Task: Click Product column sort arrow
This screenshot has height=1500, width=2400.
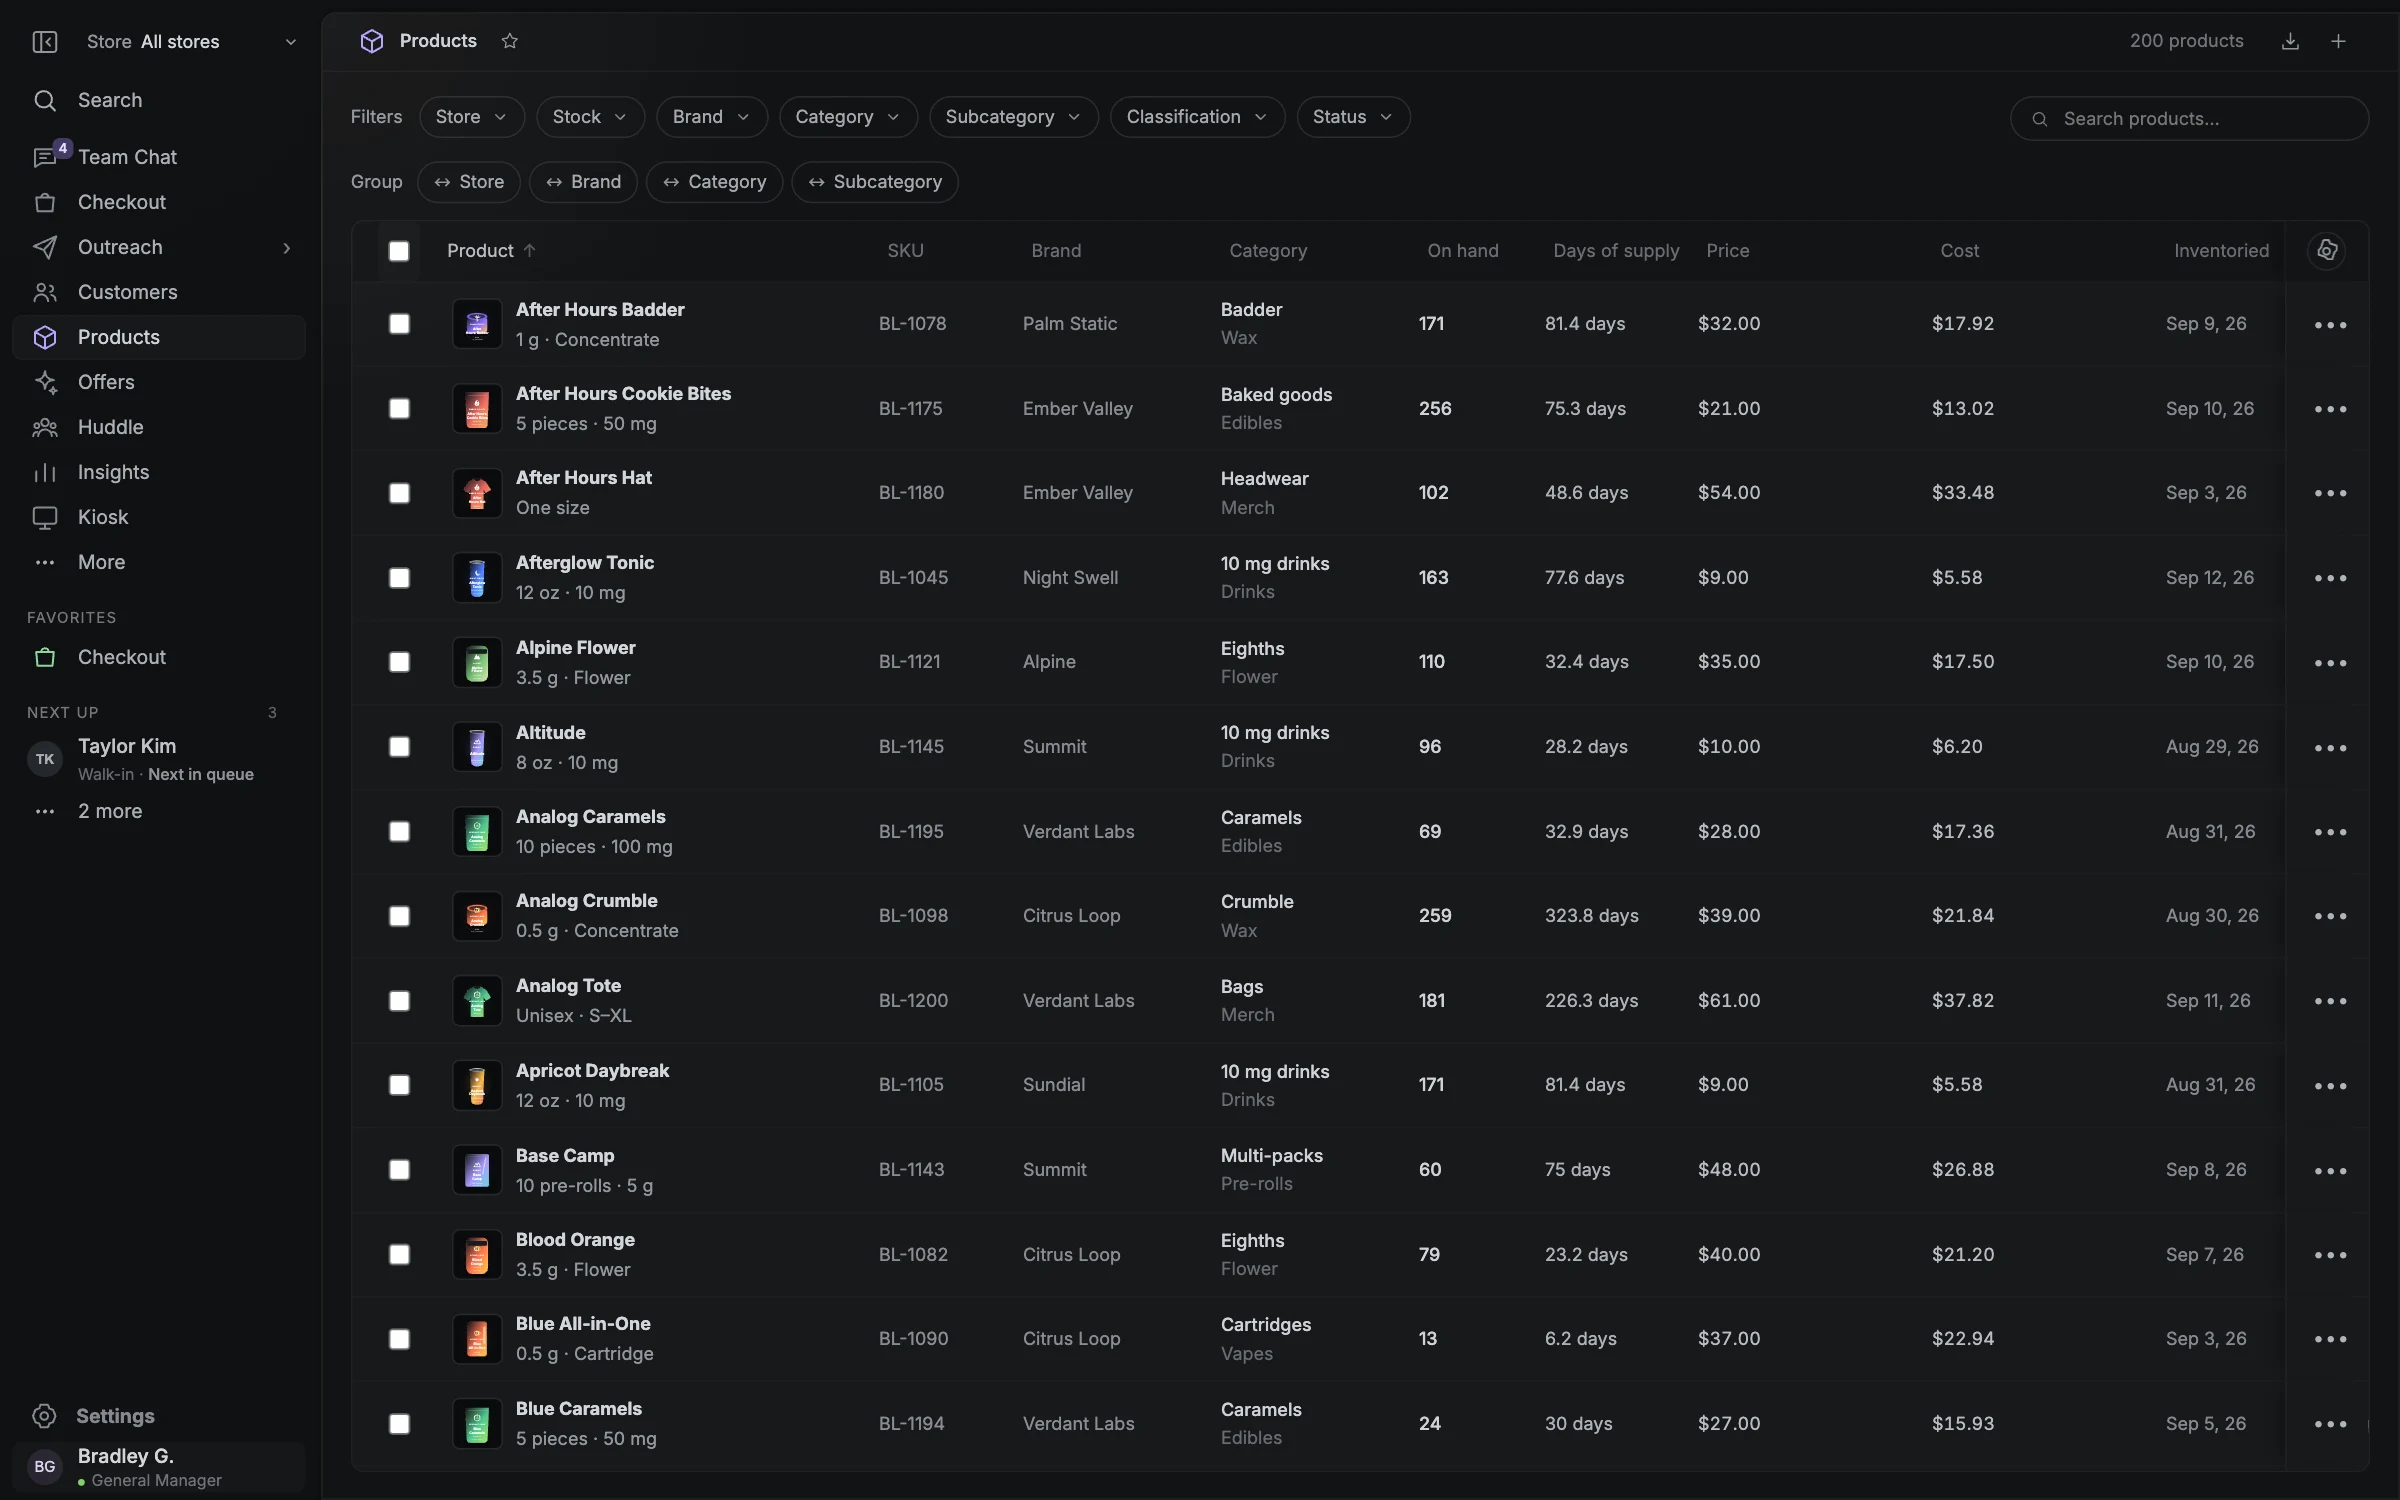Action: 530,250
